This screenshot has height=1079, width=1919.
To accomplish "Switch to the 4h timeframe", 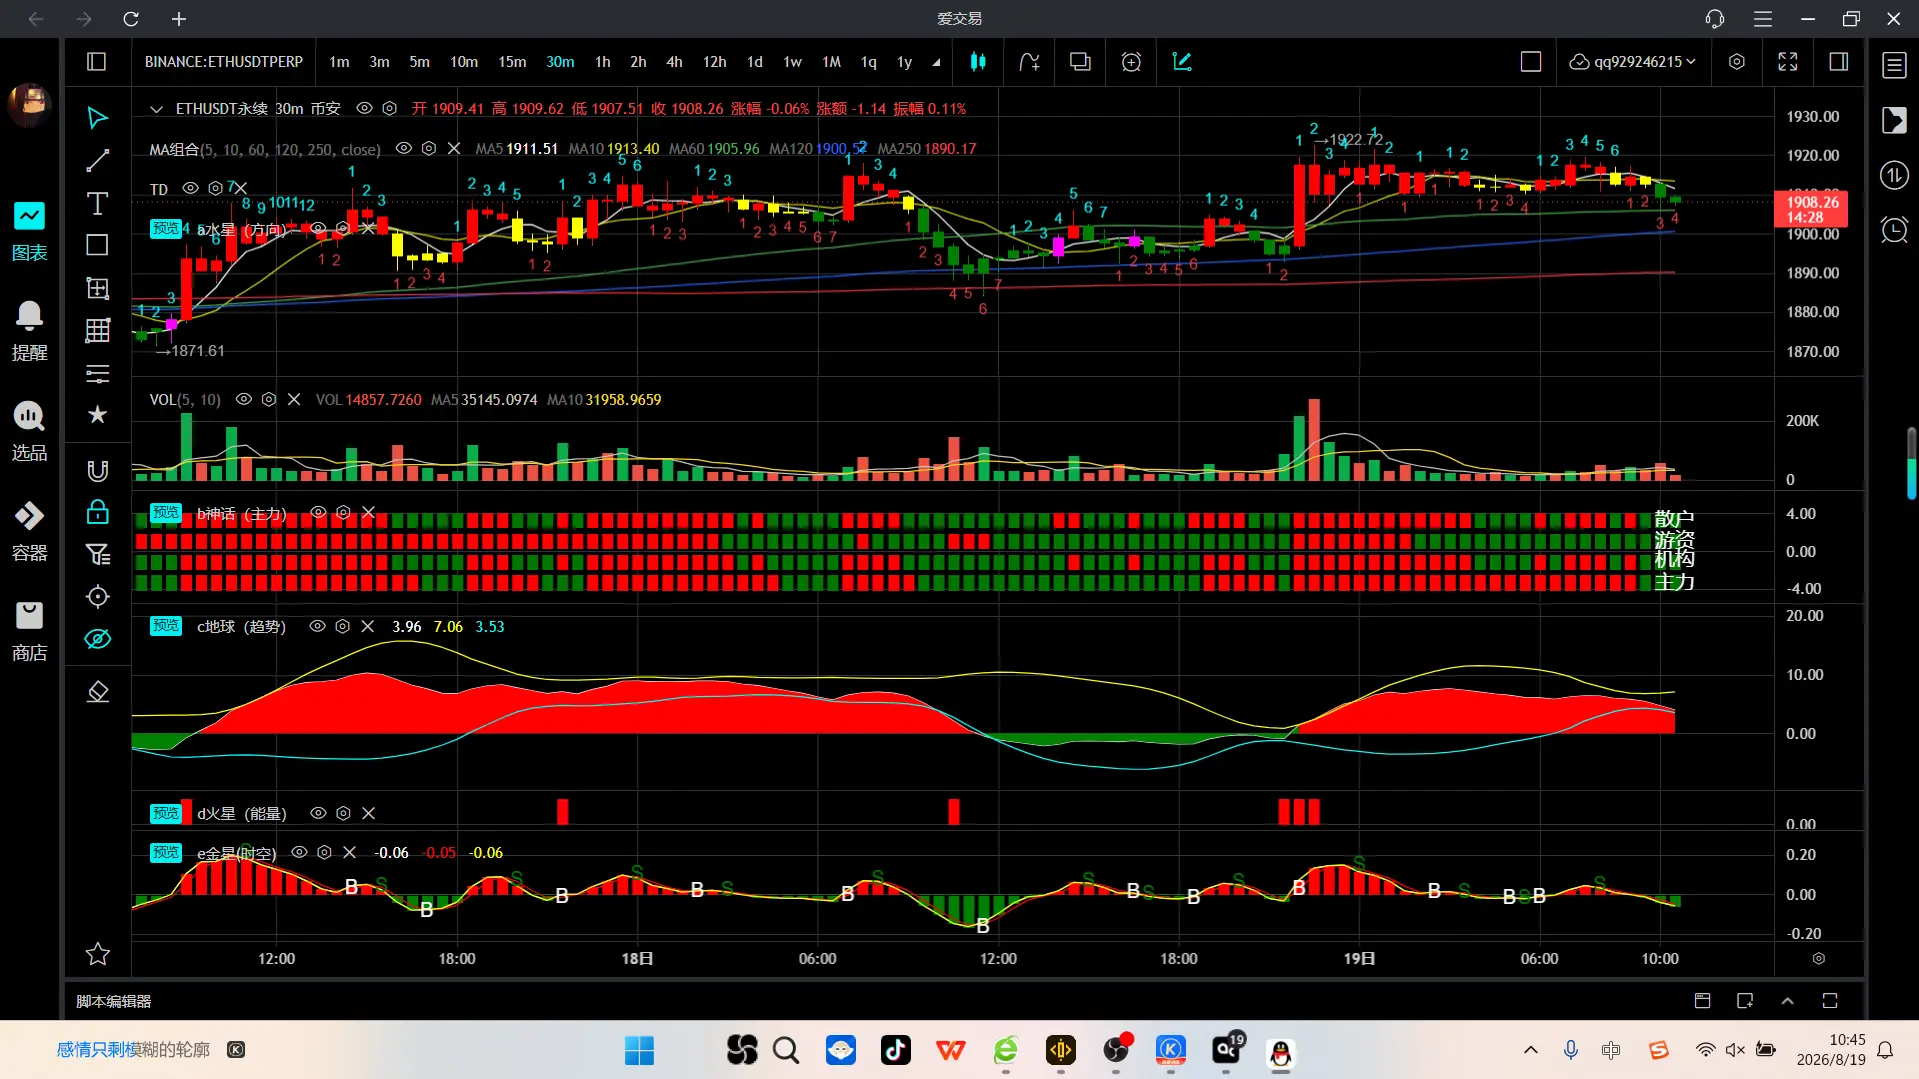I will click(x=675, y=62).
